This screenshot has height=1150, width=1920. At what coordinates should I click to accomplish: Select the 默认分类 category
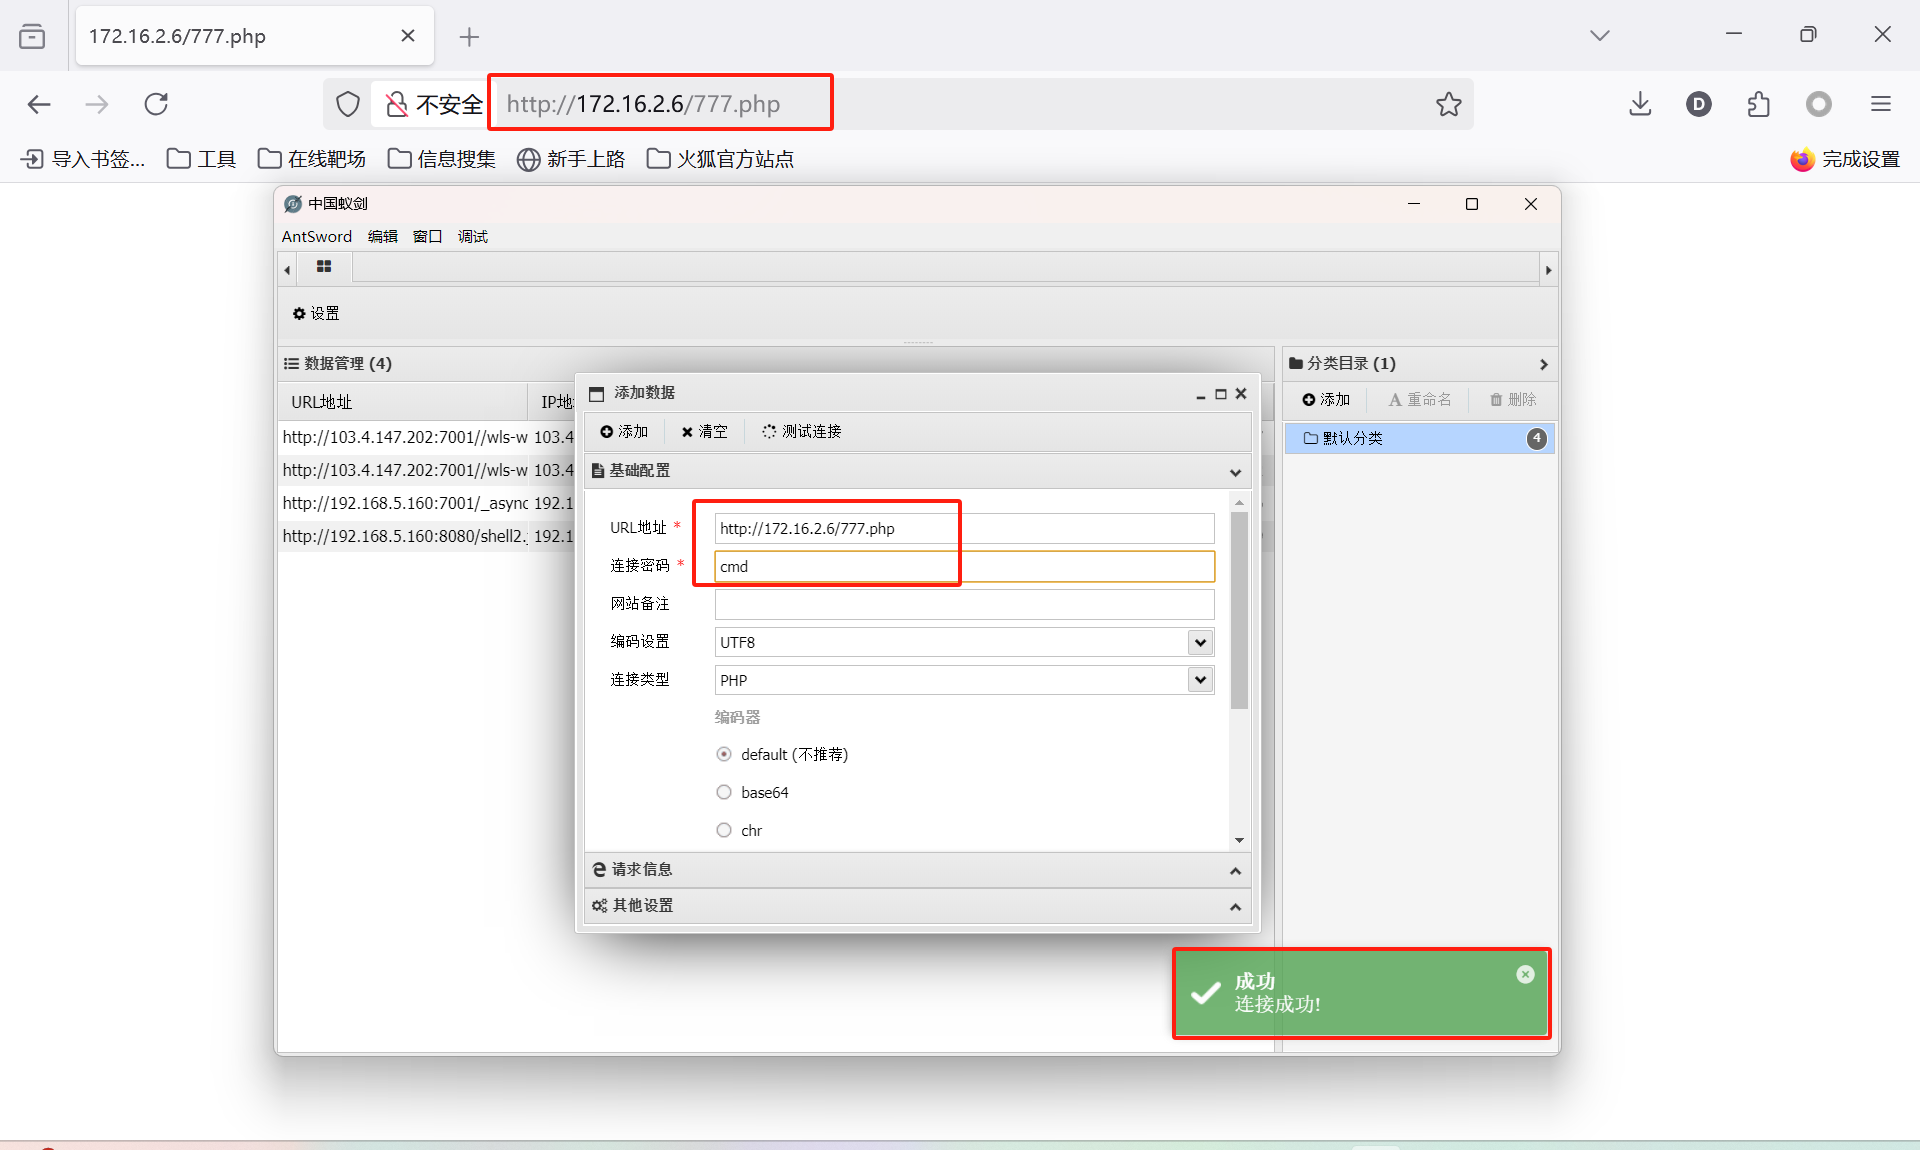(1419, 438)
